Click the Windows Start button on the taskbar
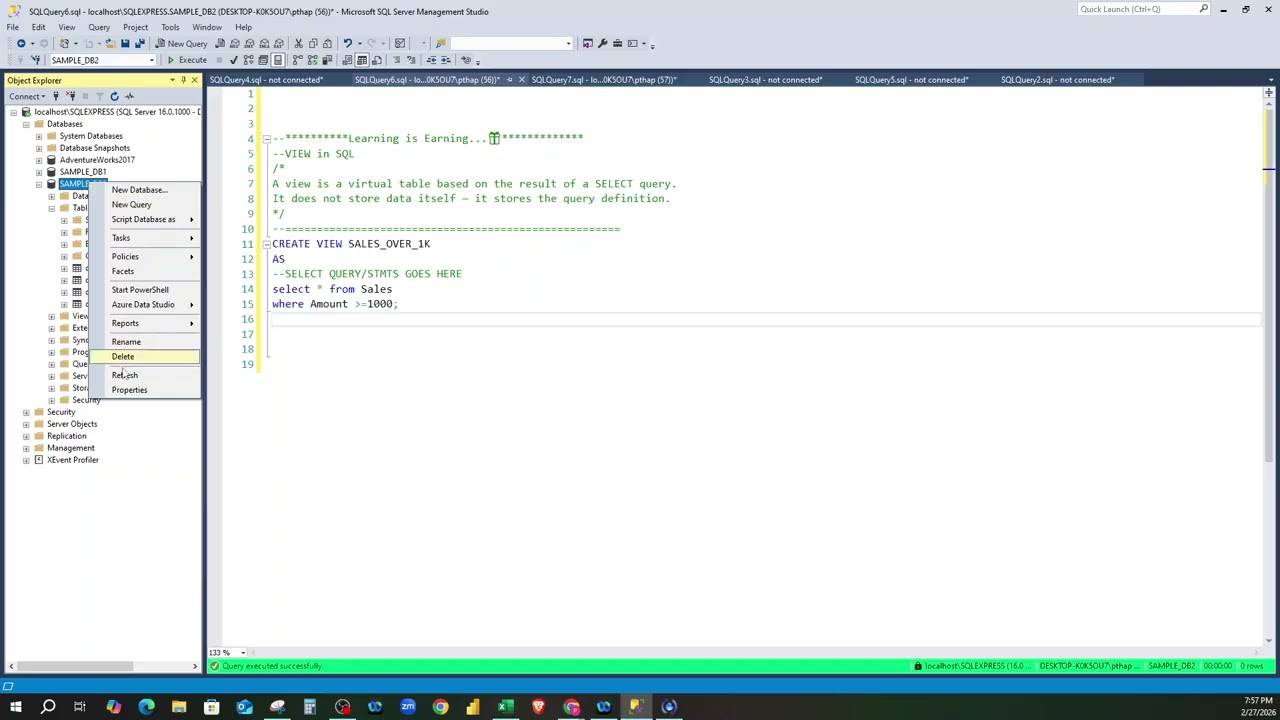The width and height of the screenshot is (1280, 720). [16, 707]
